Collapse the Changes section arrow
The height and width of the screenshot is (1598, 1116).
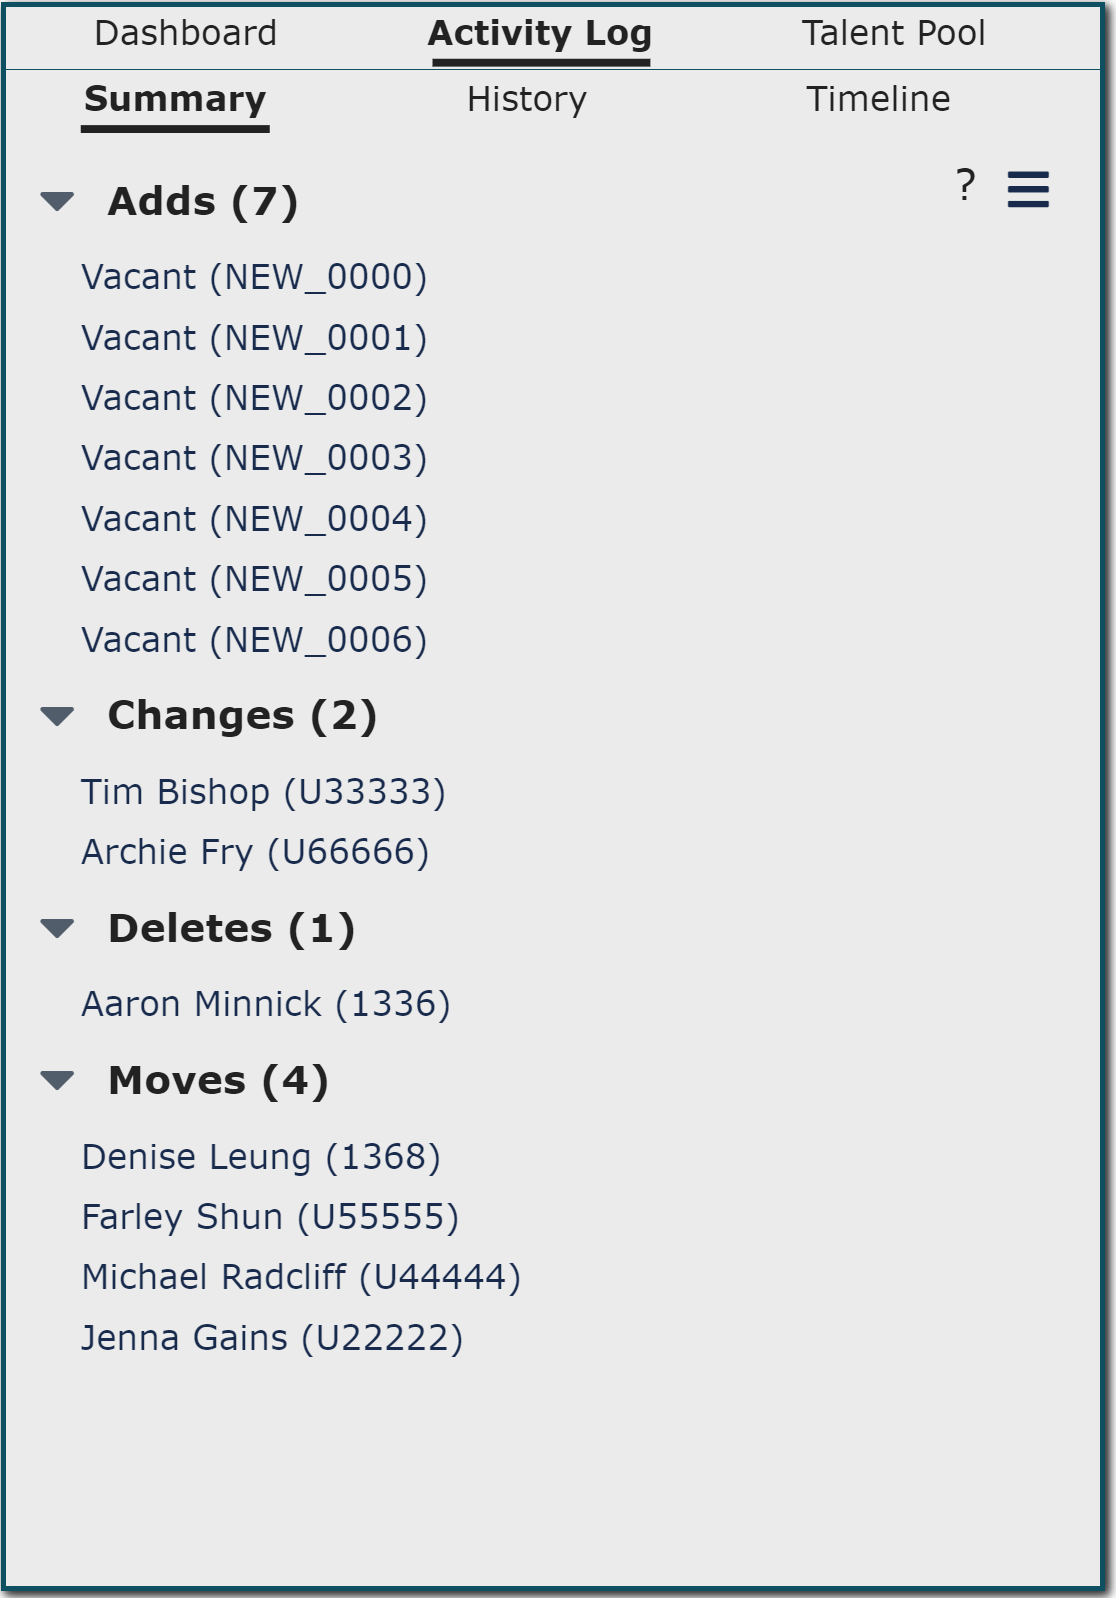(57, 716)
